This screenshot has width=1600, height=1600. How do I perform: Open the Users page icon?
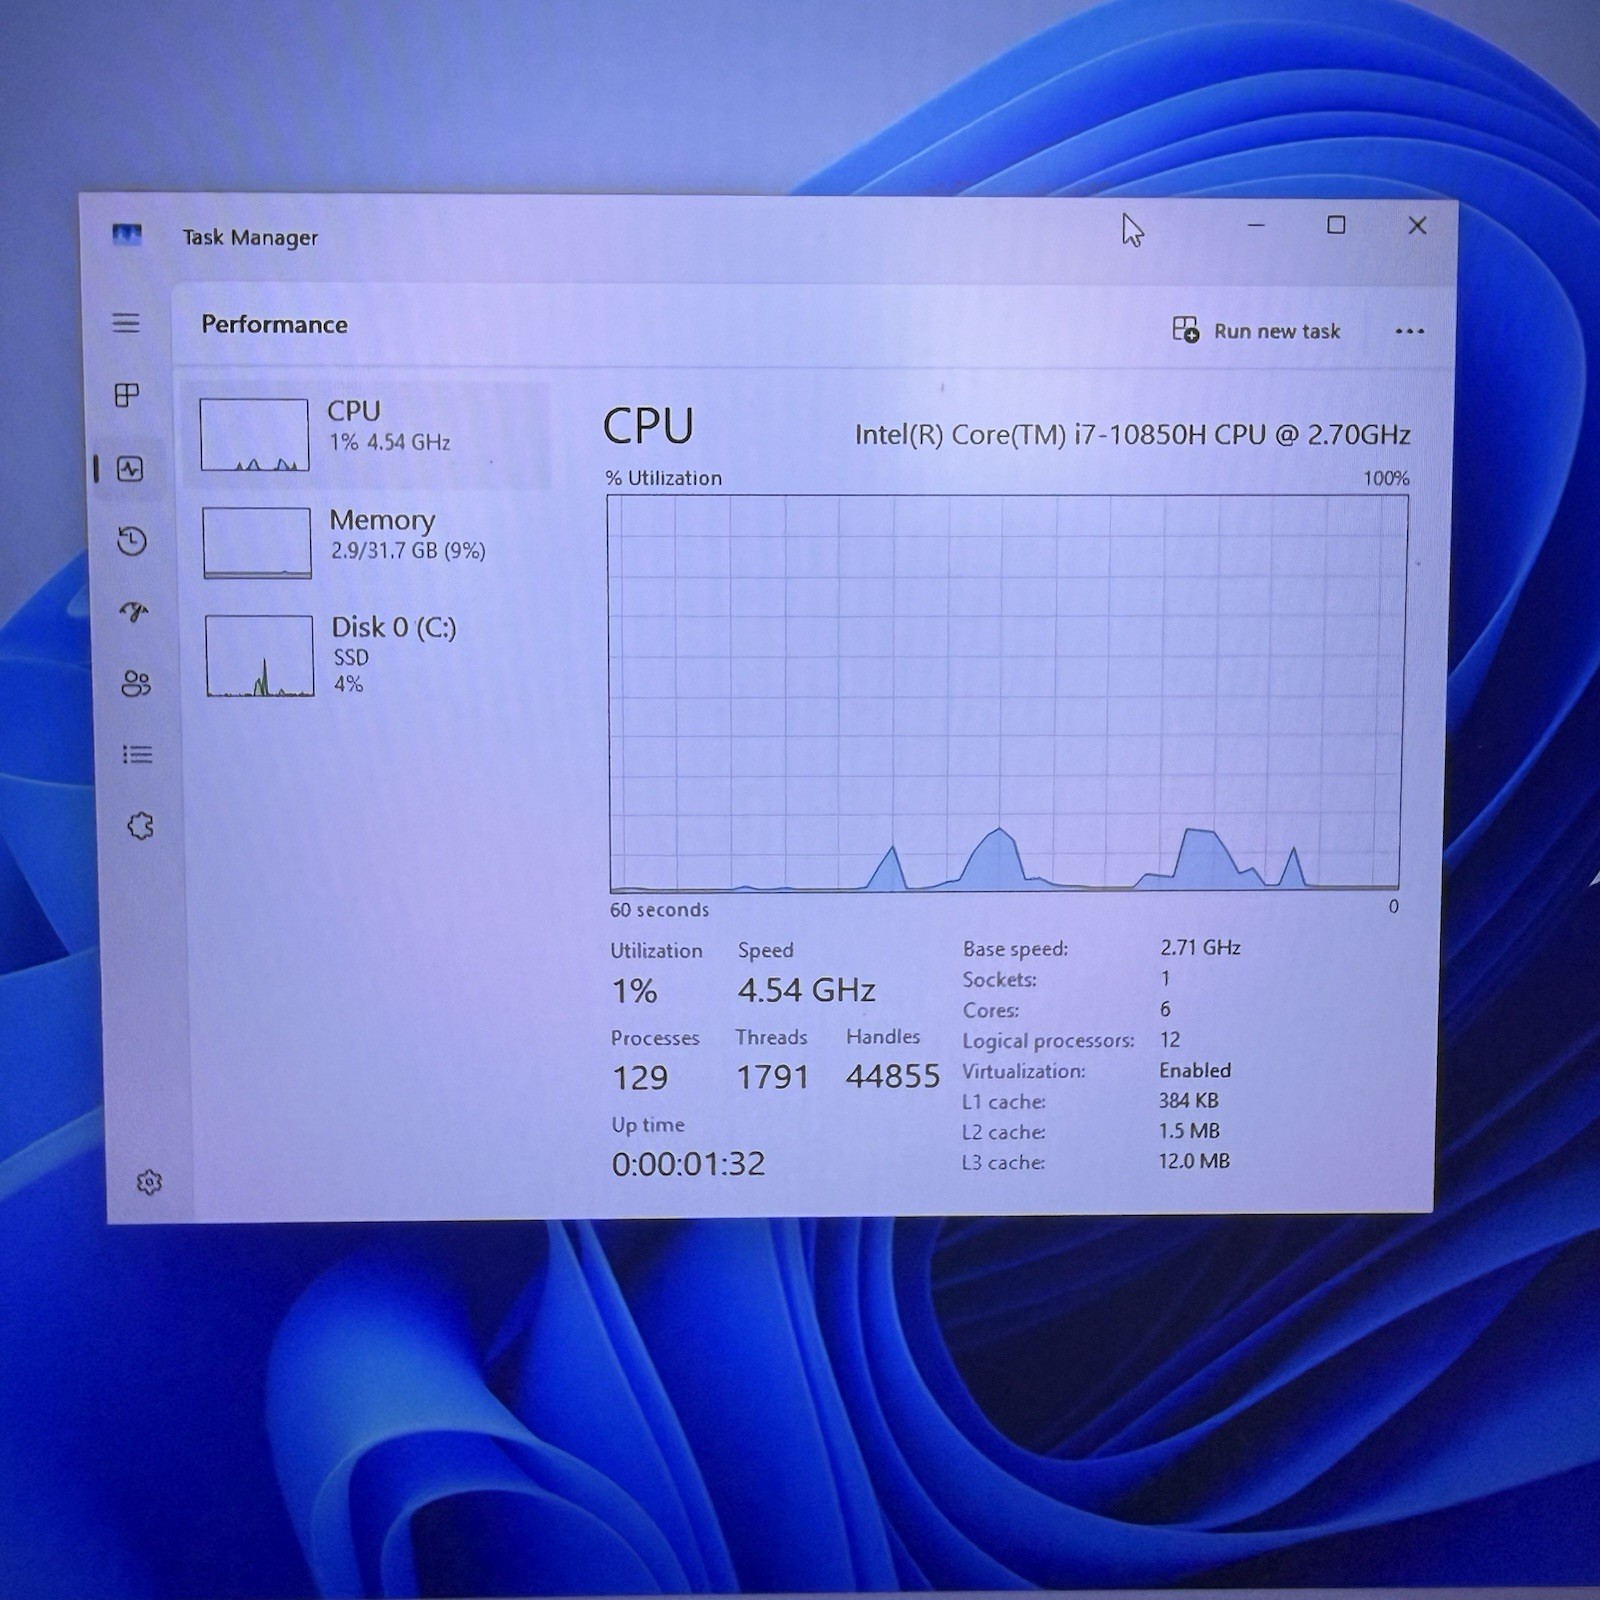click(136, 683)
